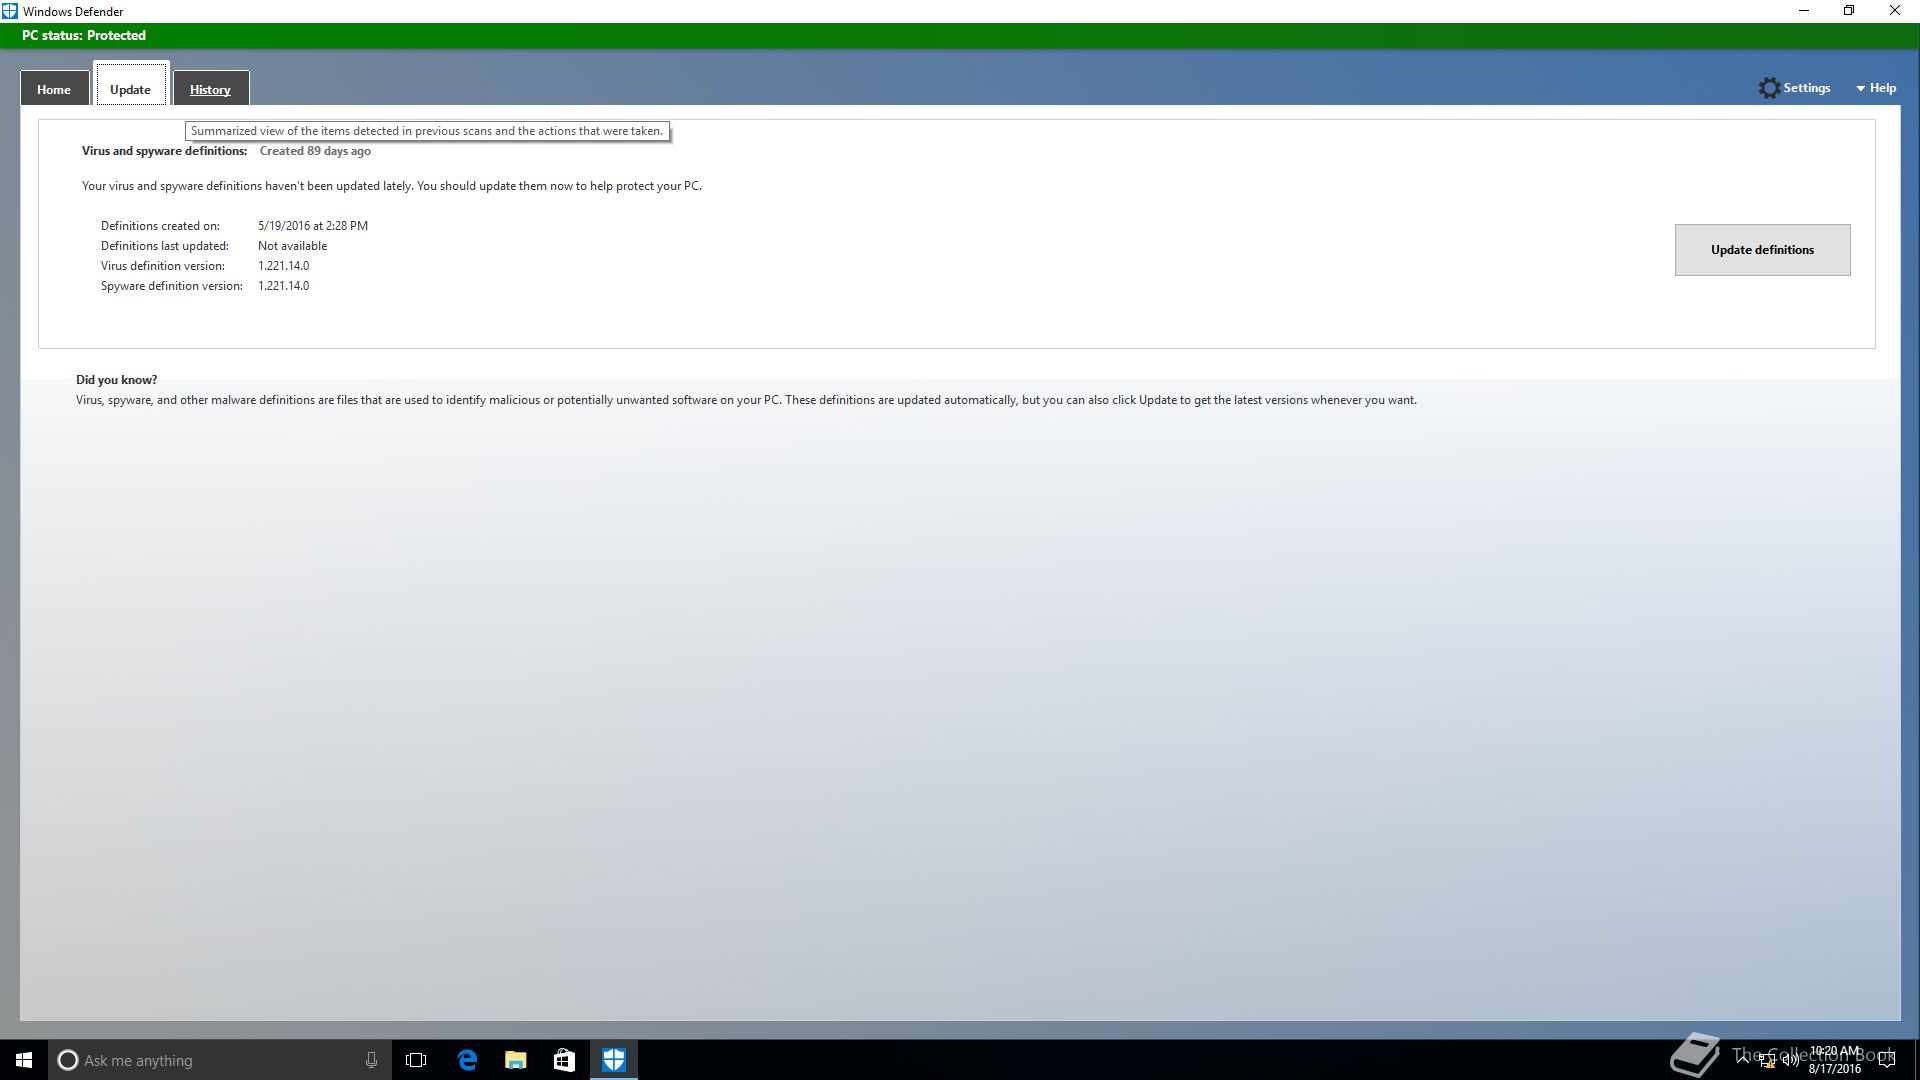Expand the Help dropdown menu
Image resolution: width=1920 pixels, height=1080 pixels.
pos(1876,88)
